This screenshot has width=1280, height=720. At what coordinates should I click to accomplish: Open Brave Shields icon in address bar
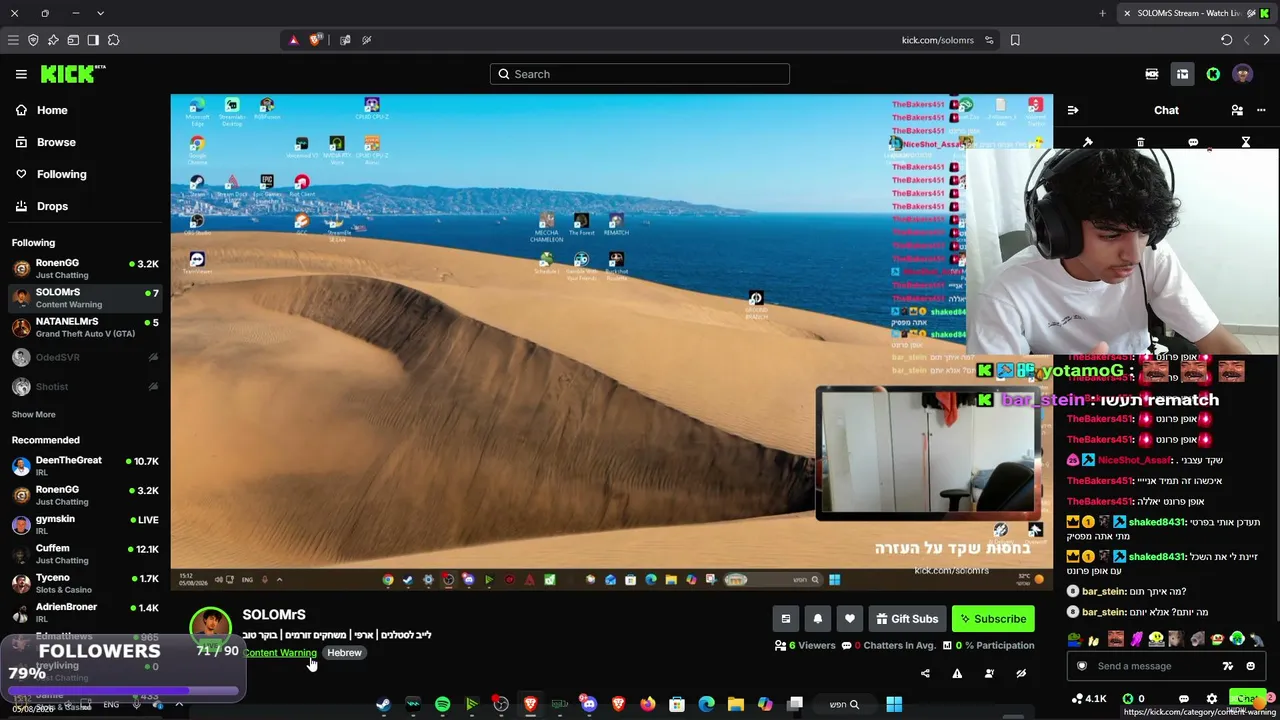315,40
